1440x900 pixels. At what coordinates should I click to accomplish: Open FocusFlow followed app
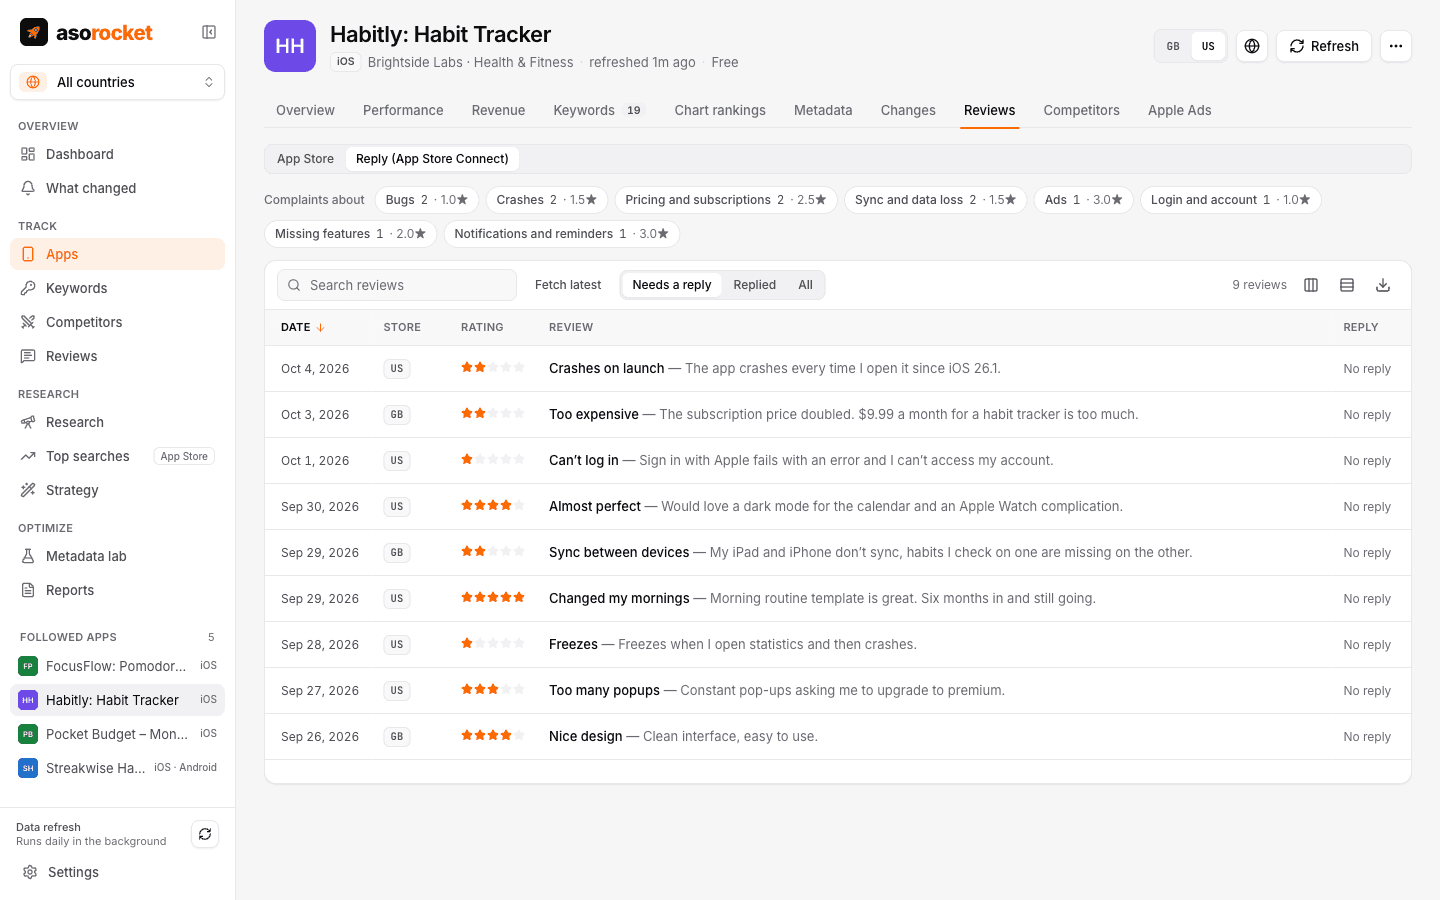pos(117,666)
